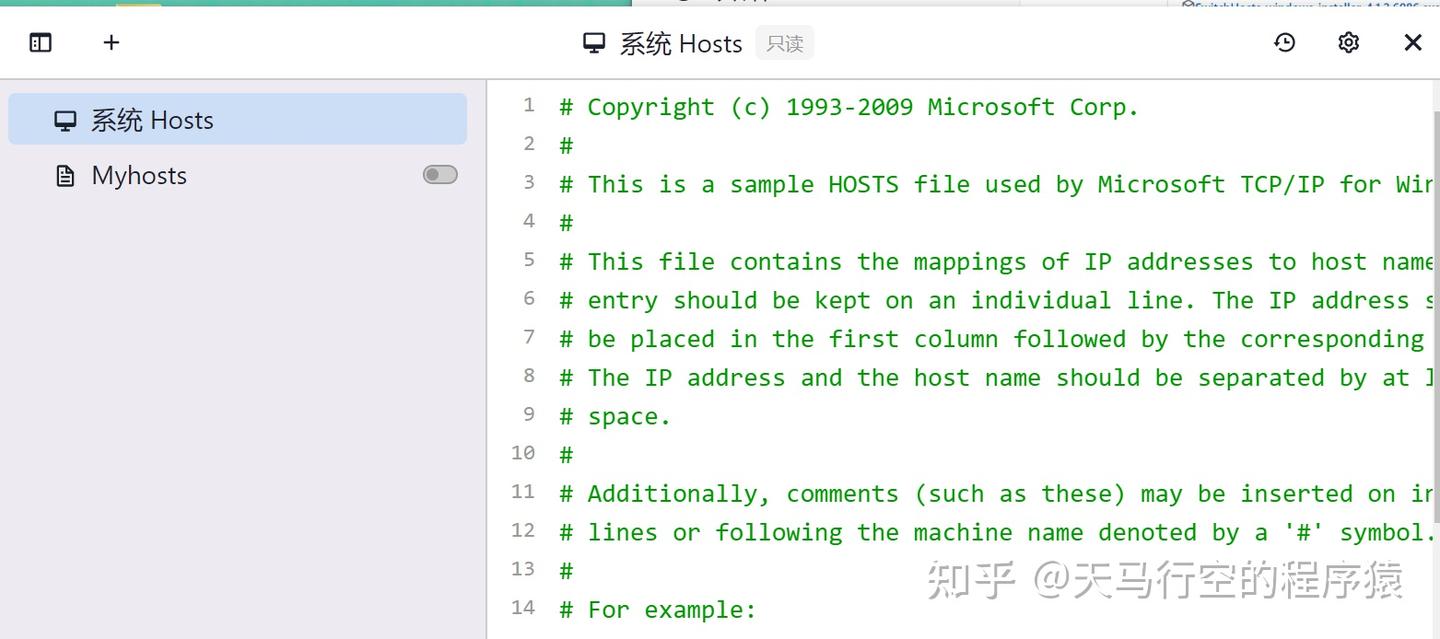Click the monitor icon beside 系统 Hosts title
The width and height of the screenshot is (1440, 639).
click(594, 43)
